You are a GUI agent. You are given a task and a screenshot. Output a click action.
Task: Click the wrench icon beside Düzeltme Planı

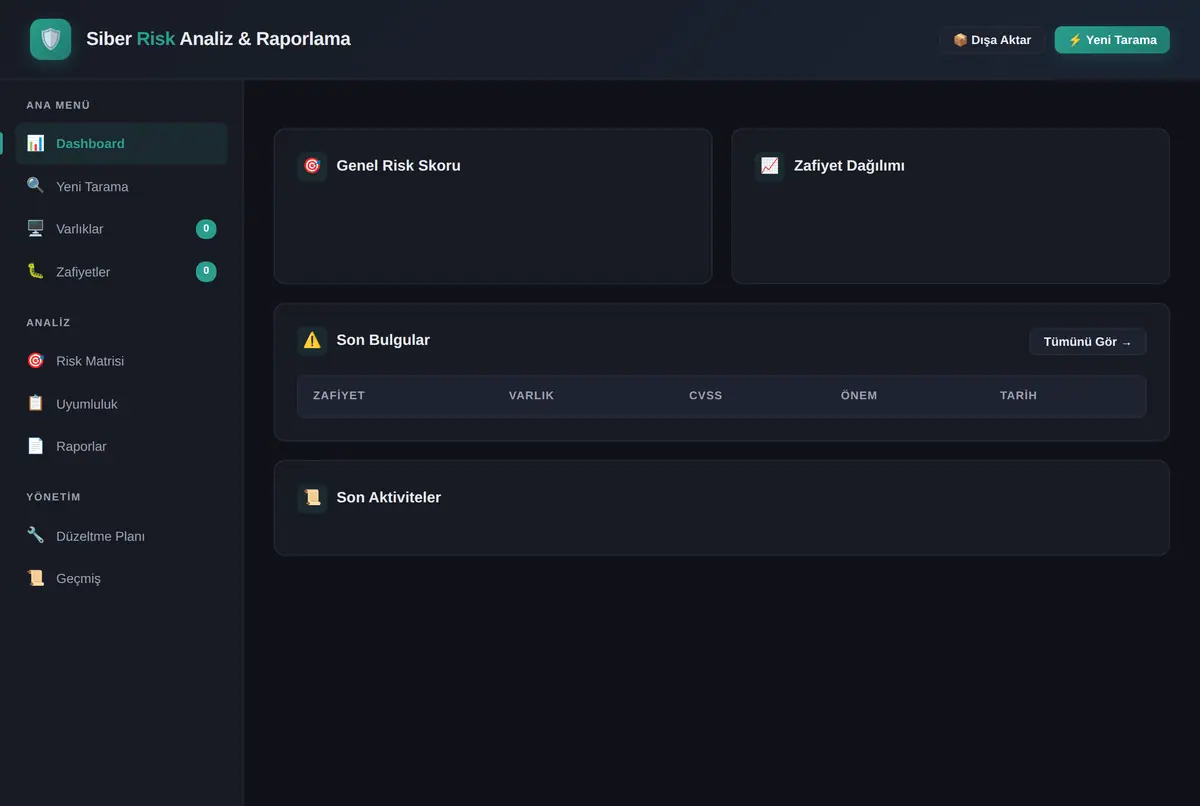36,536
